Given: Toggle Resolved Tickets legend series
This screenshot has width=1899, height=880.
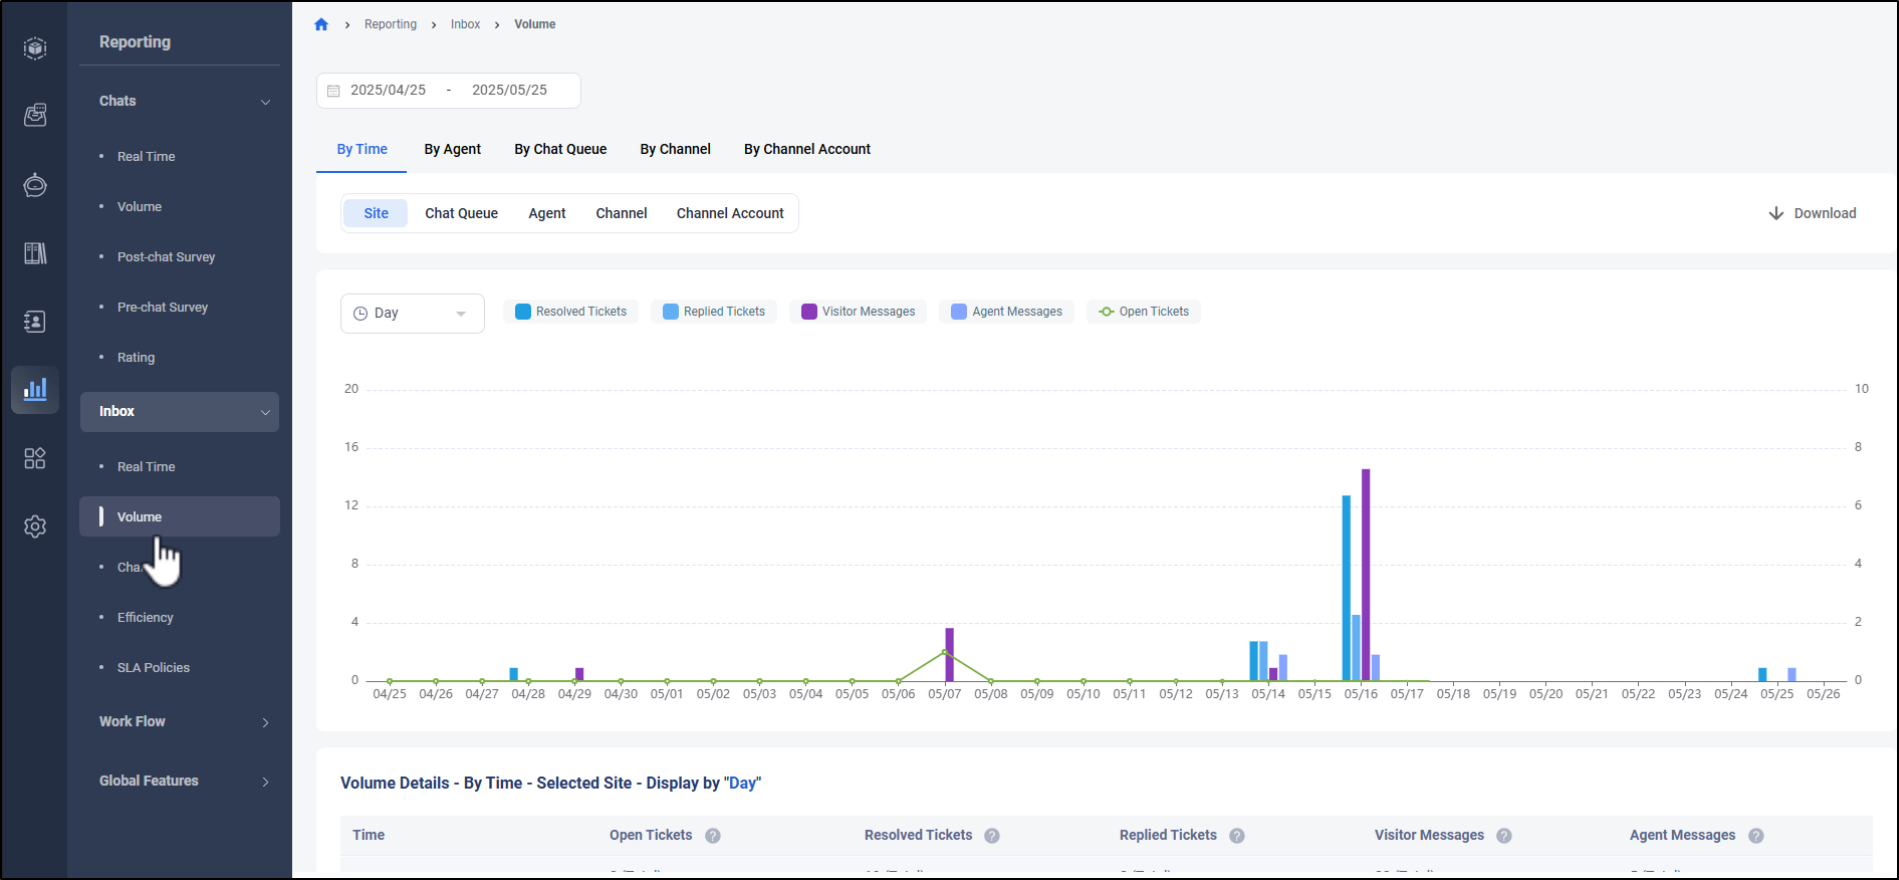Looking at the screenshot, I should [x=570, y=312].
